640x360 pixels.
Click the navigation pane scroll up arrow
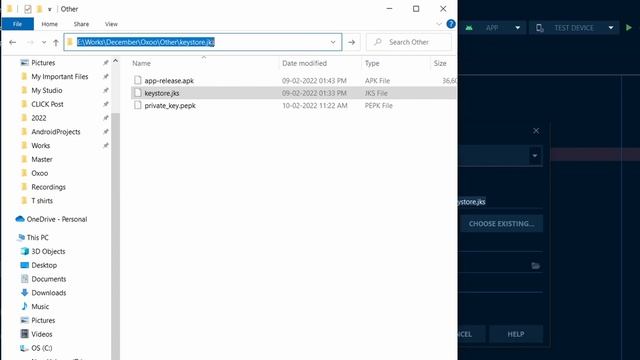click(x=116, y=61)
